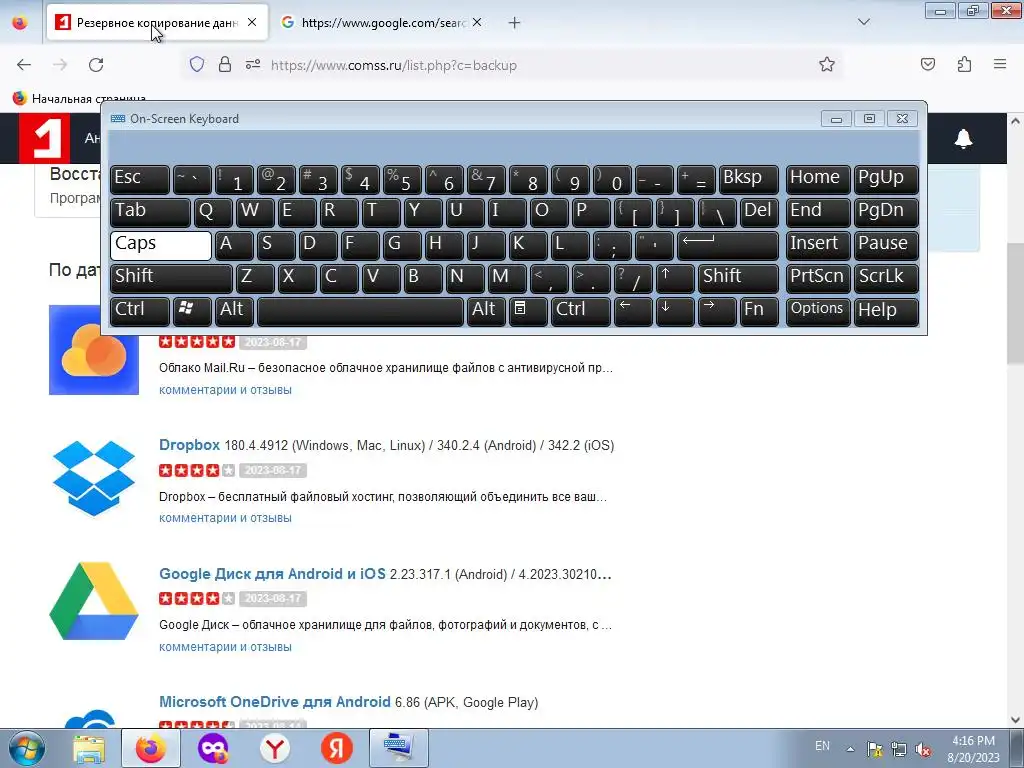Open the site permissions icon in the address bar

pyautogui.click(x=253, y=64)
